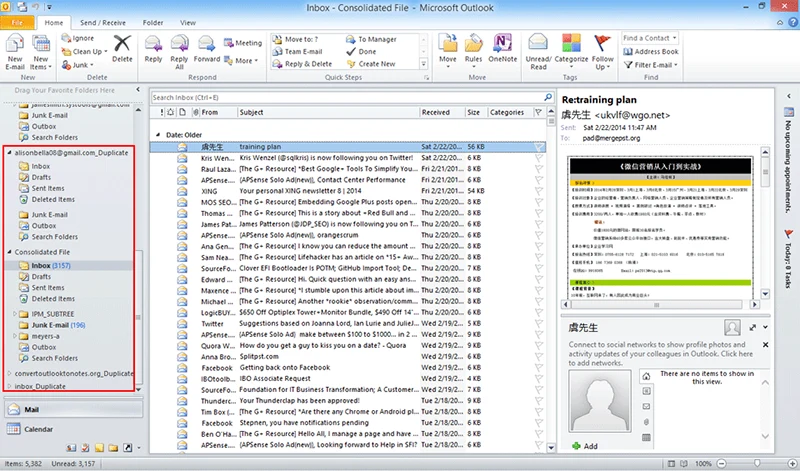Toggle flag on Twitter suggestions email
Screen dimensions: 800x471
point(538,324)
